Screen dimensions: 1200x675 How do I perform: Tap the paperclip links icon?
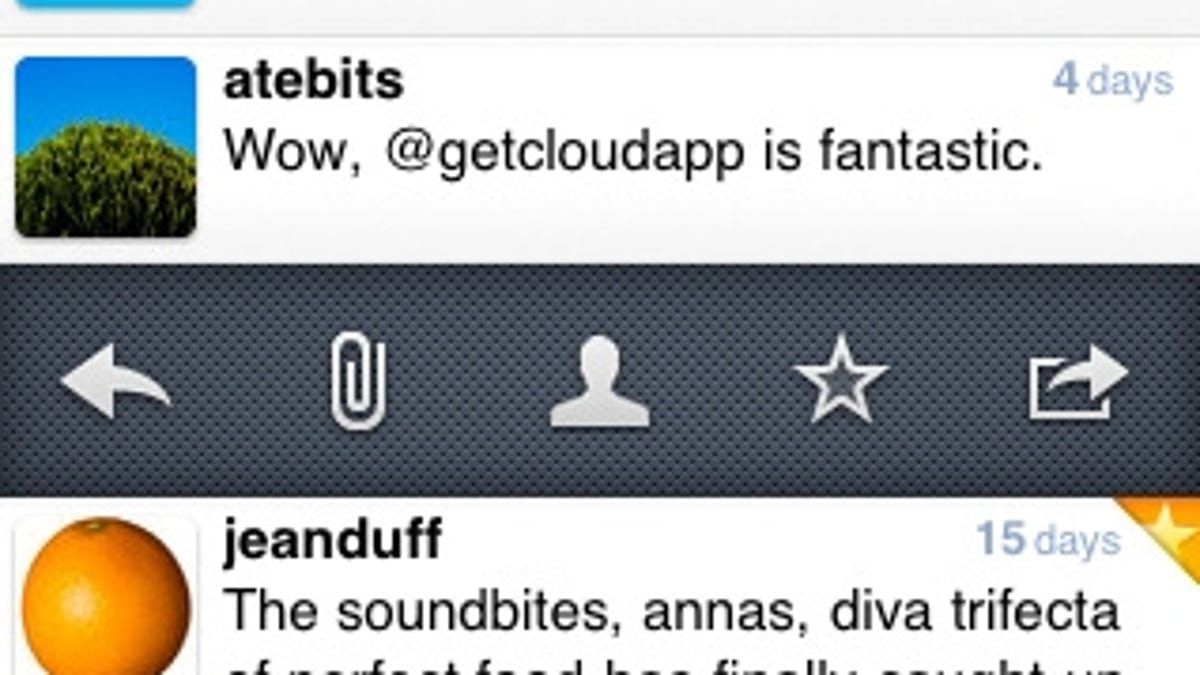(358, 381)
